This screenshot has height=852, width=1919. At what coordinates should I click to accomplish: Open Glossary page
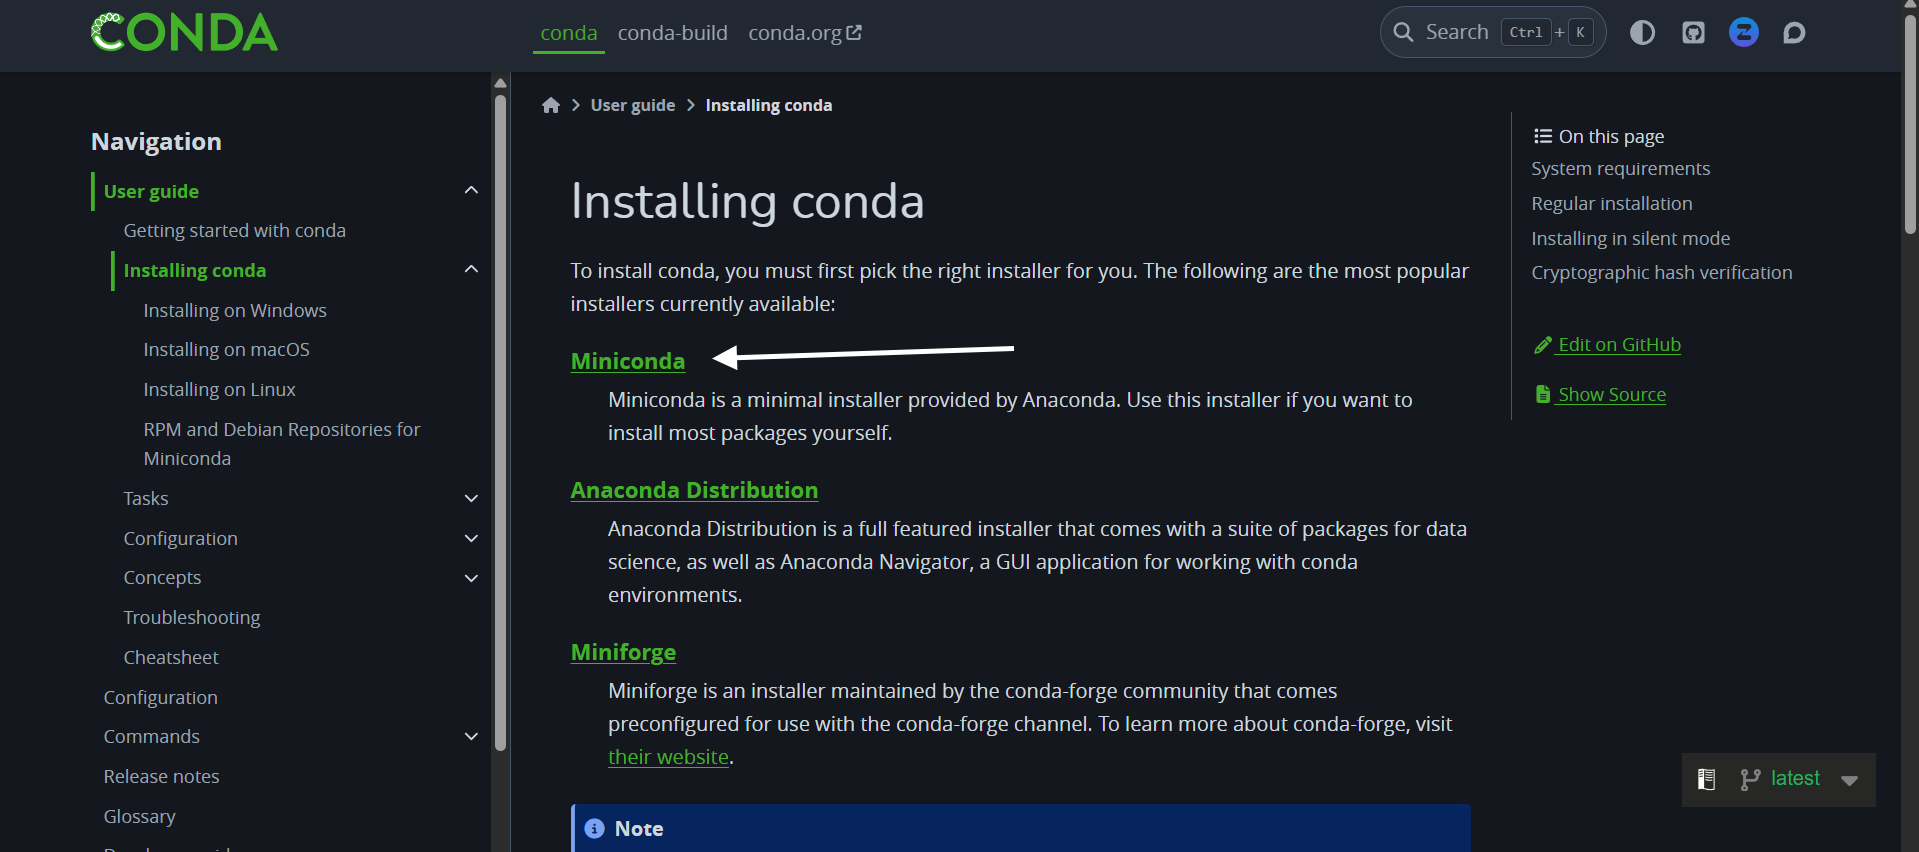tap(140, 817)
